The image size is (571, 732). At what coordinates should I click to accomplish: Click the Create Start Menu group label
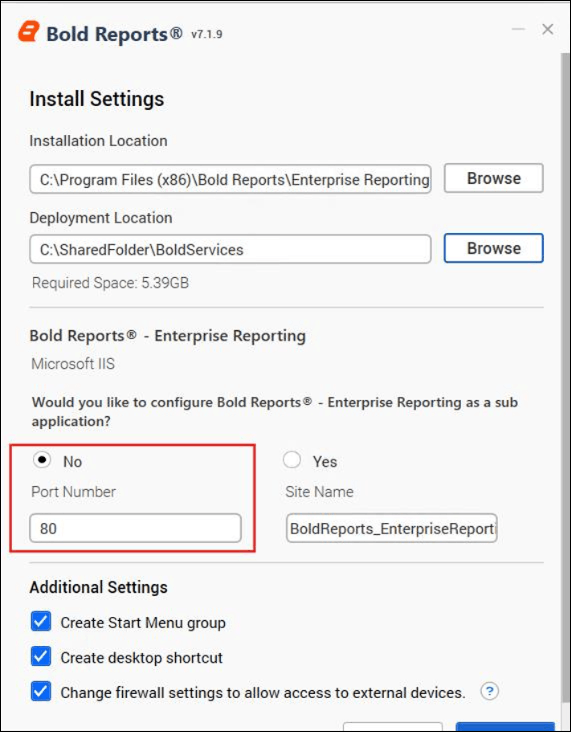coord(143,623)
